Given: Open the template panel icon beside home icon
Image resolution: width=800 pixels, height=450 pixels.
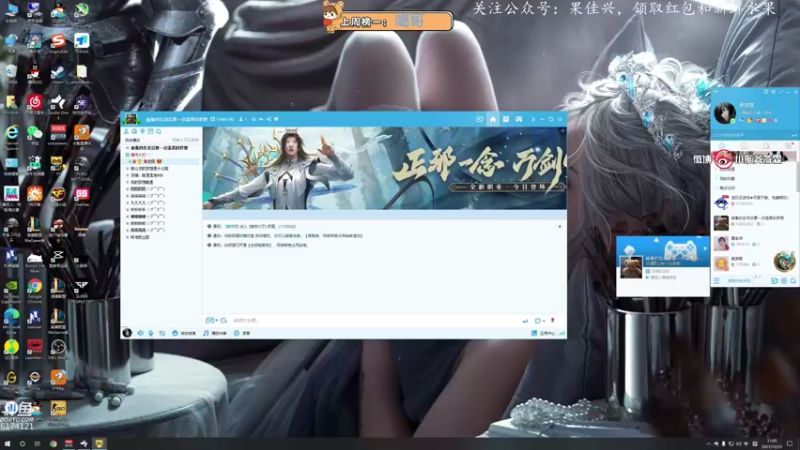Looking at the screenshot, I should [506, 119].
